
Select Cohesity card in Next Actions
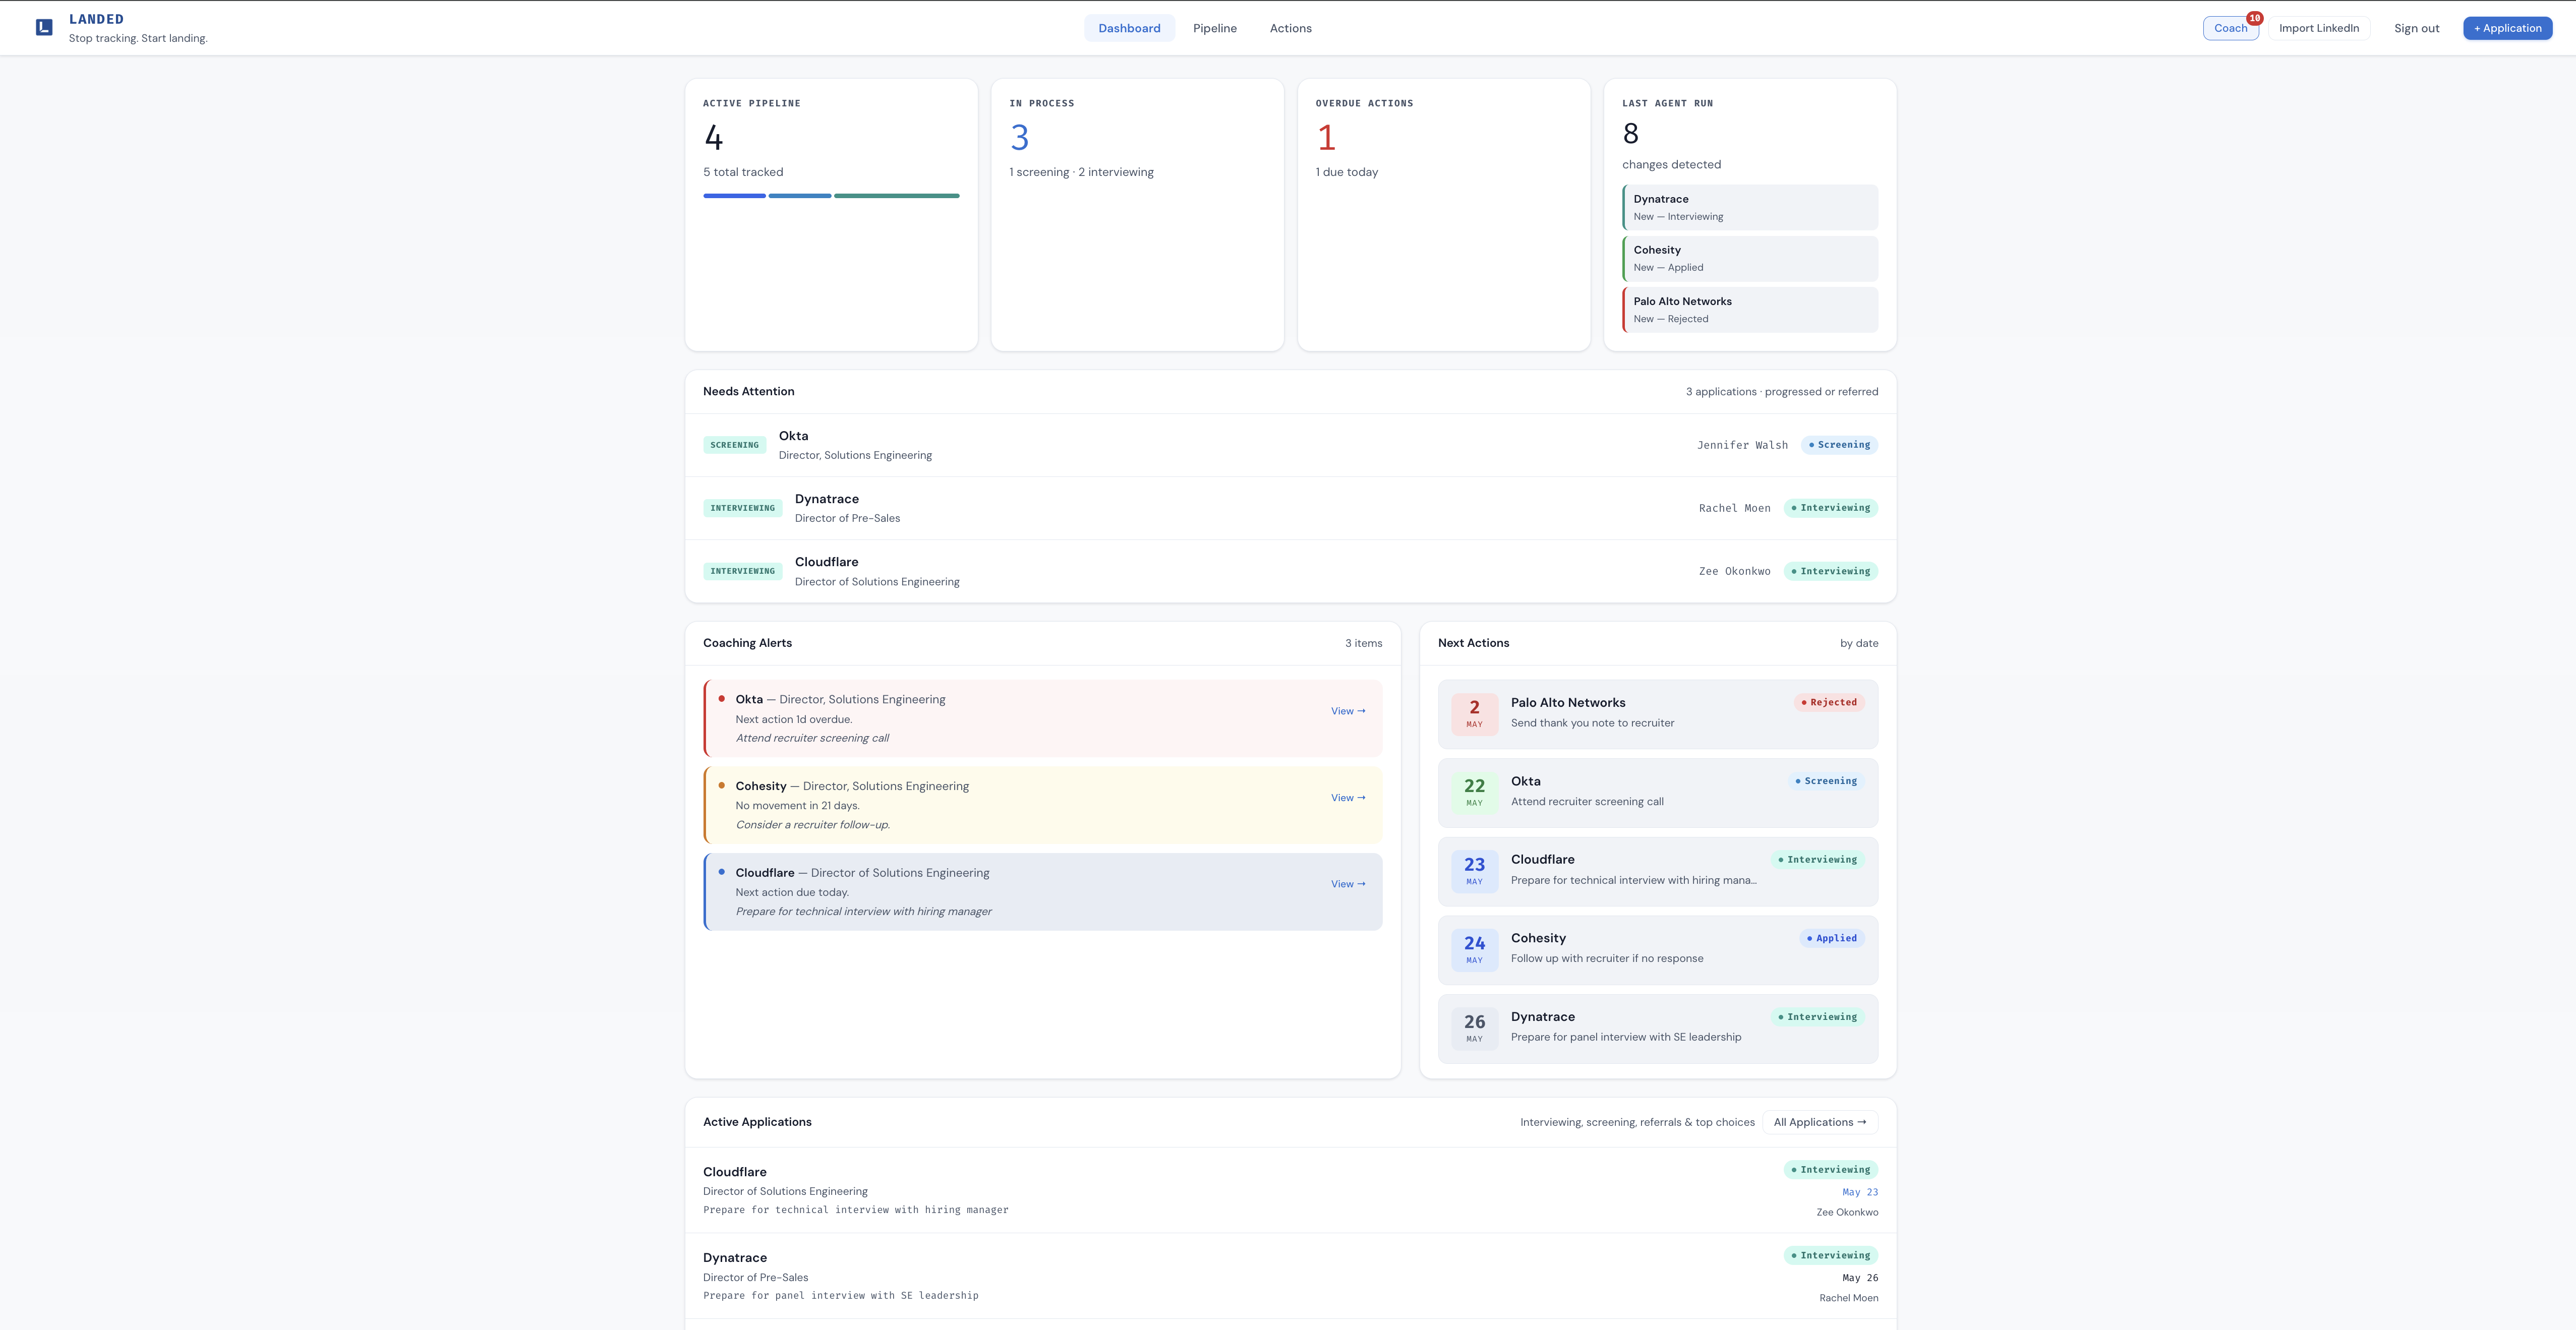click(1657, 950)
